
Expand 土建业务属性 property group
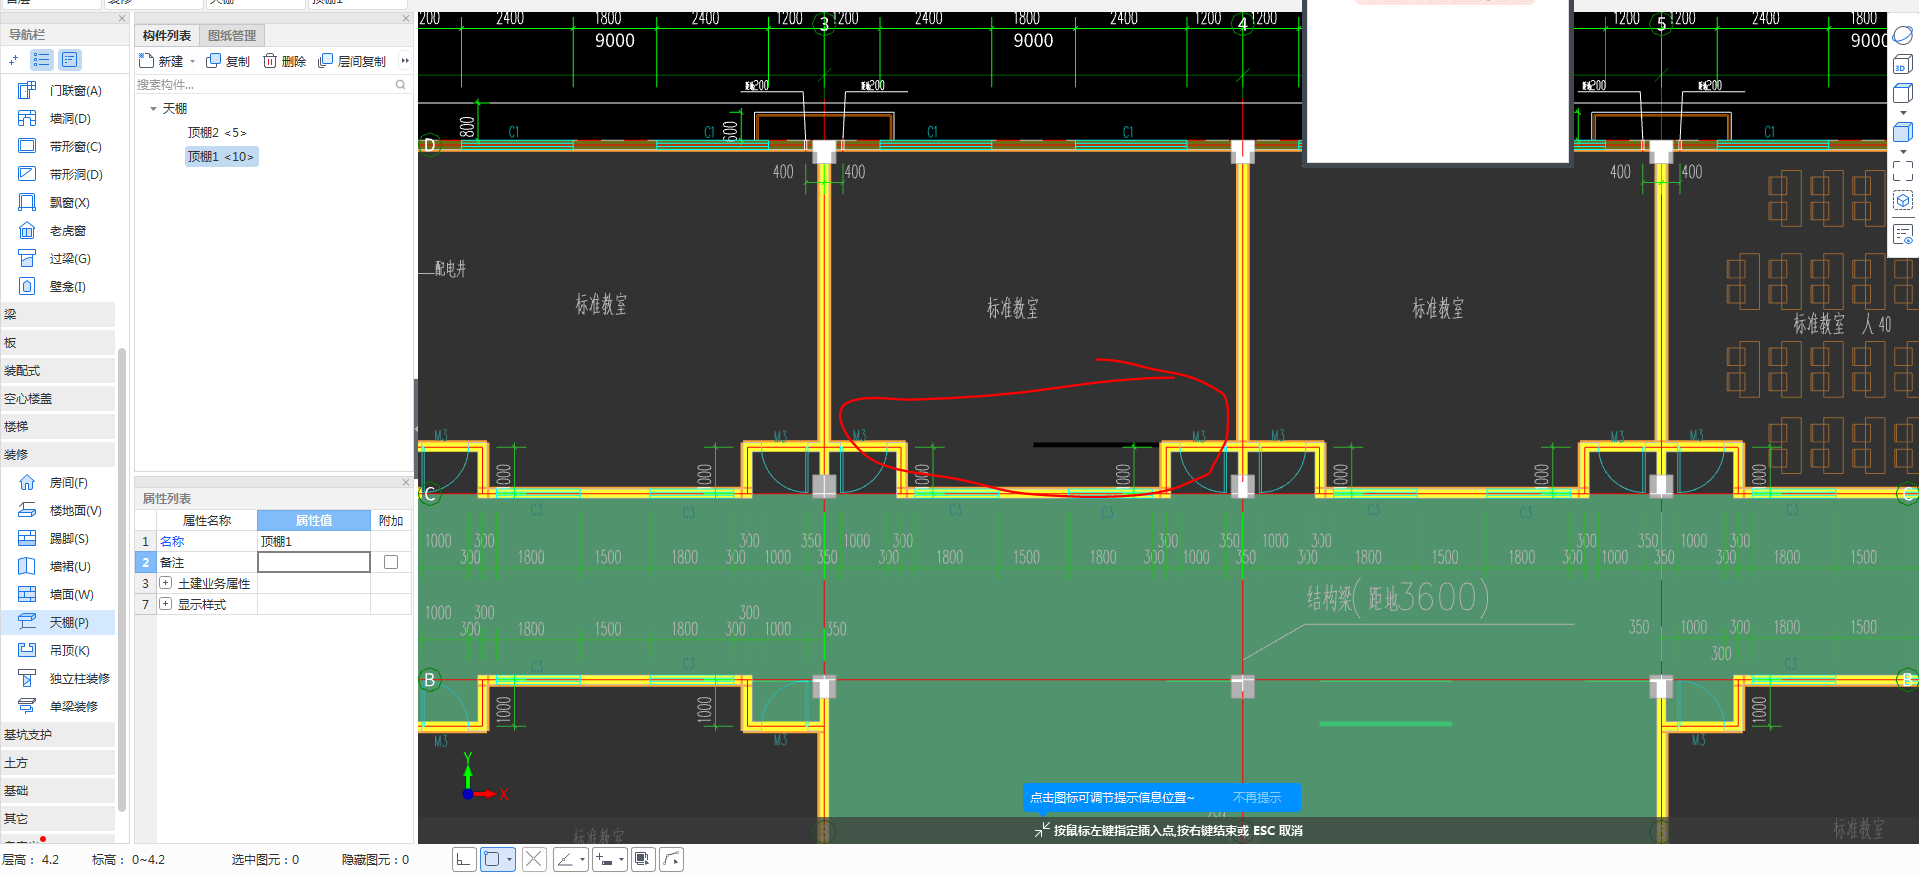pos(166,583)
